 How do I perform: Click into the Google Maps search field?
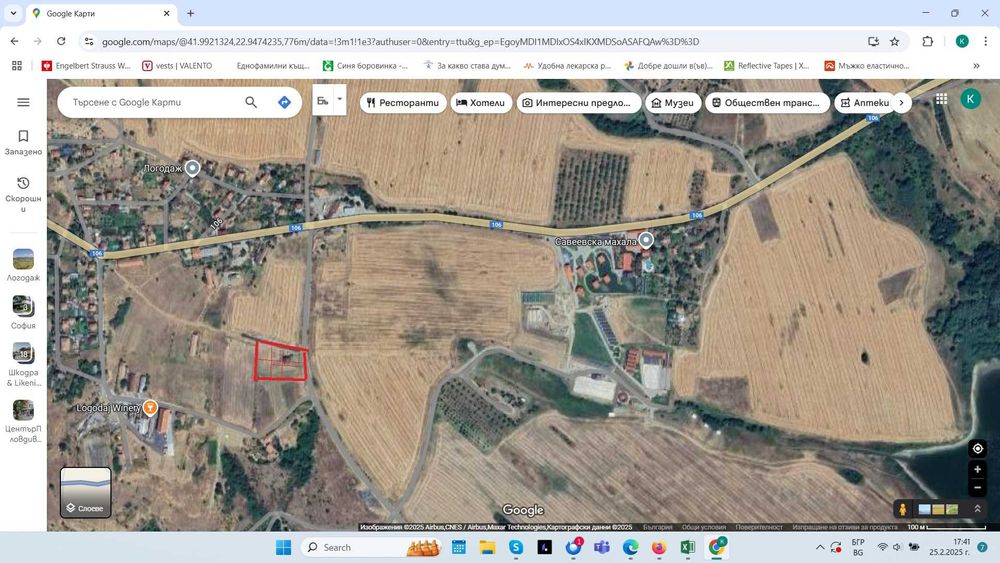tap(153, 102)
